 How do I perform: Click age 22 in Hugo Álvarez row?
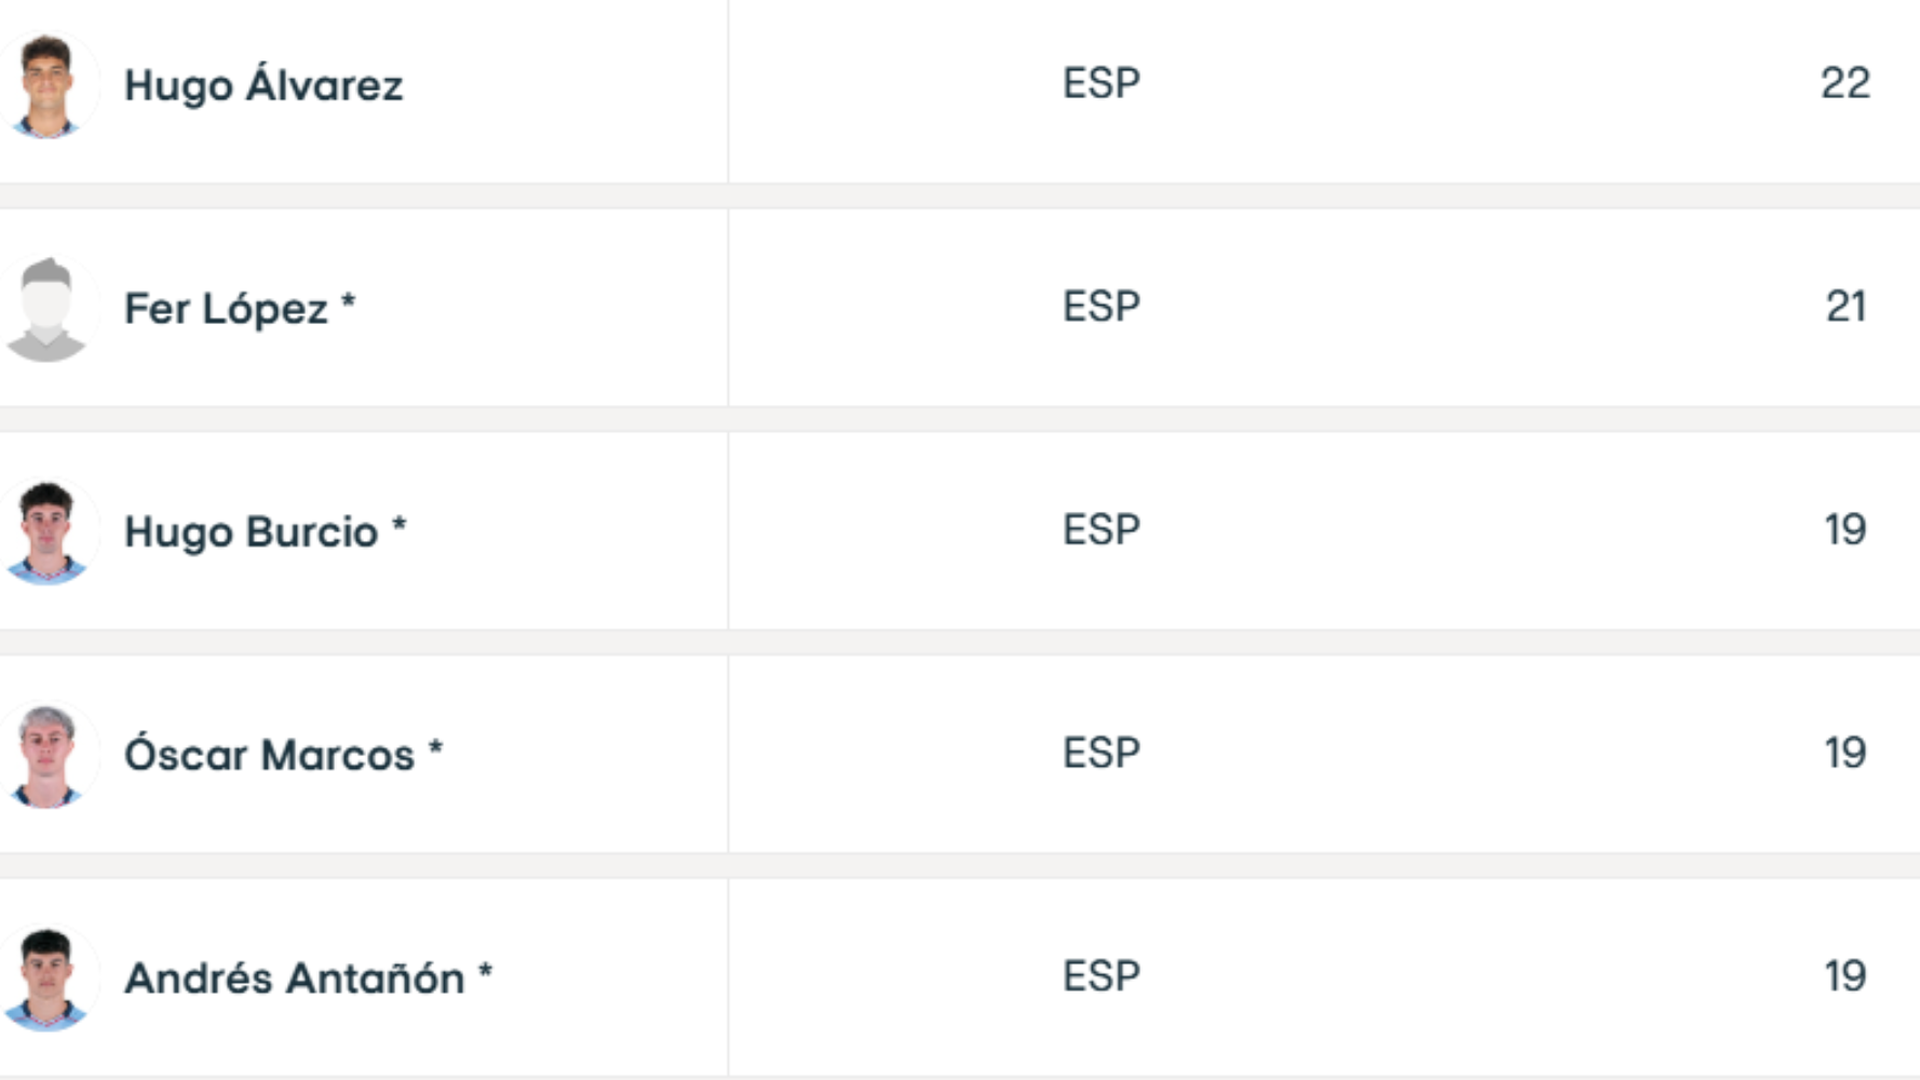[x=1845, y=83]
